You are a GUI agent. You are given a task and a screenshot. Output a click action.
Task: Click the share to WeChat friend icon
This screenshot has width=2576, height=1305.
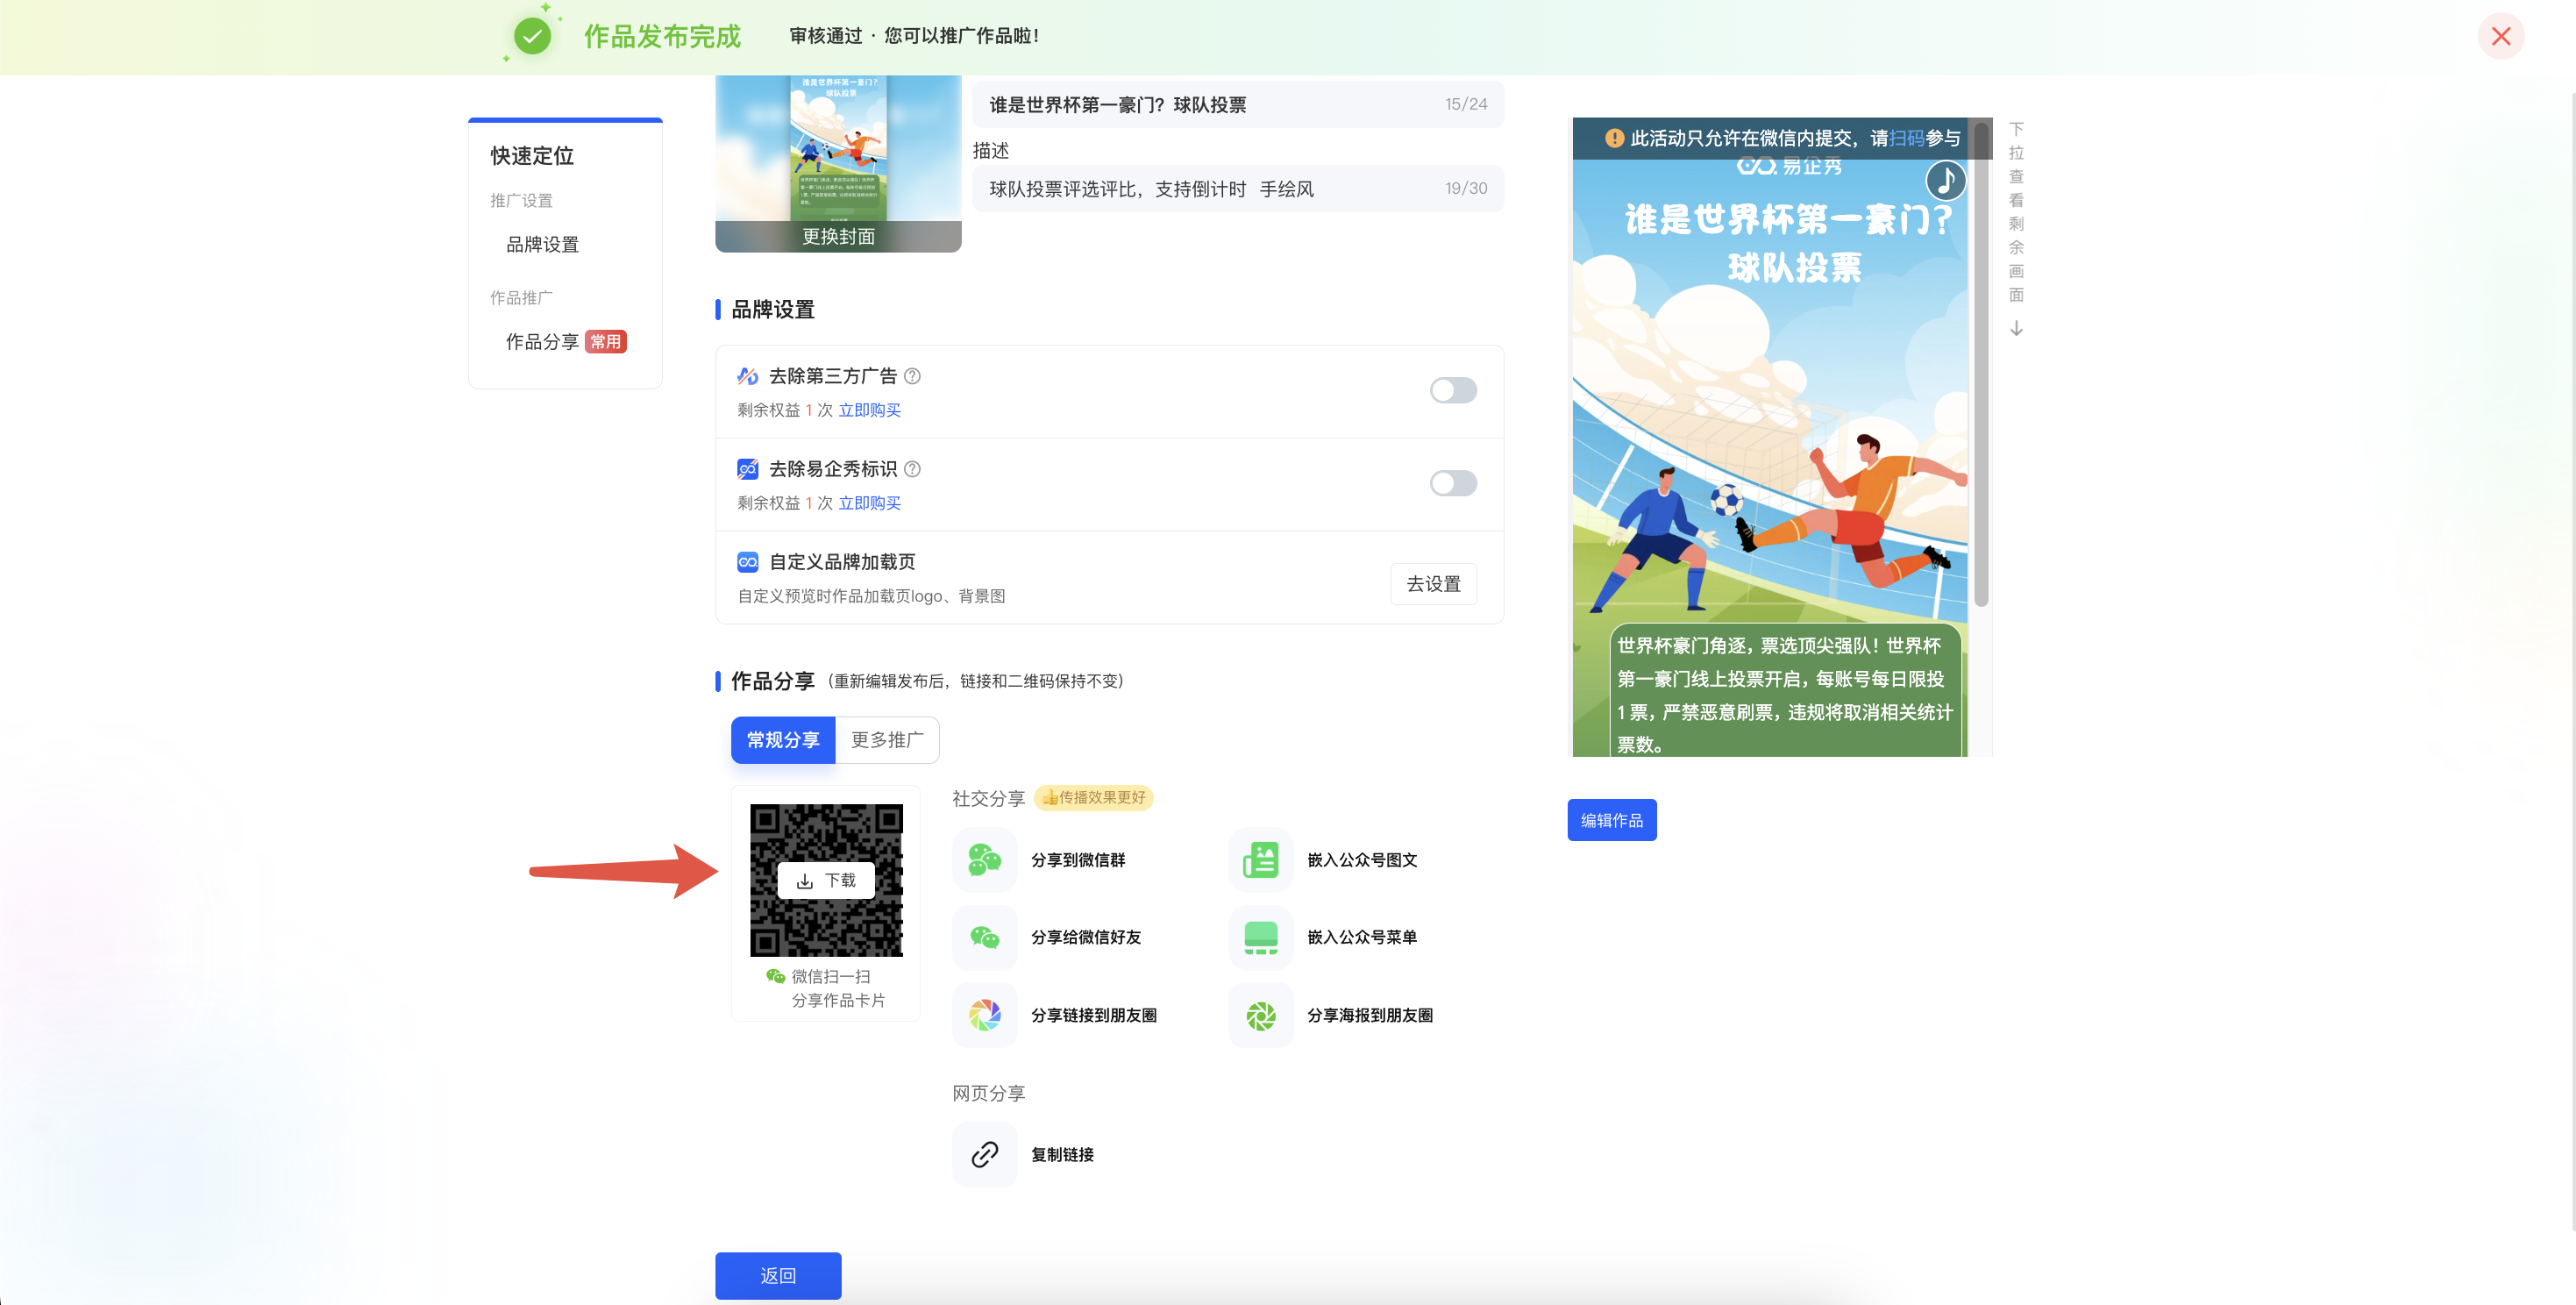(985, 937)
